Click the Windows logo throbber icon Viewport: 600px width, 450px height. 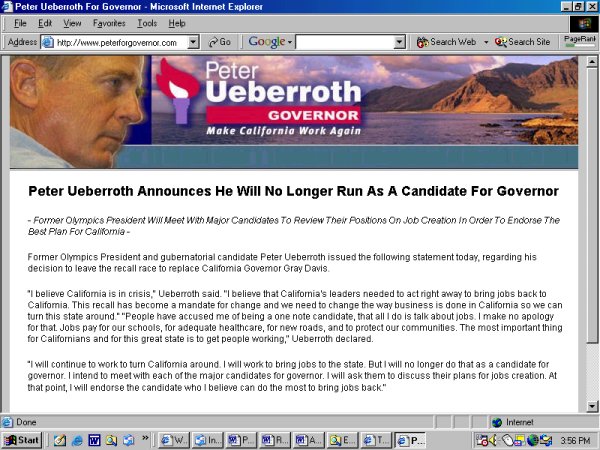click(x=584, y=24)
